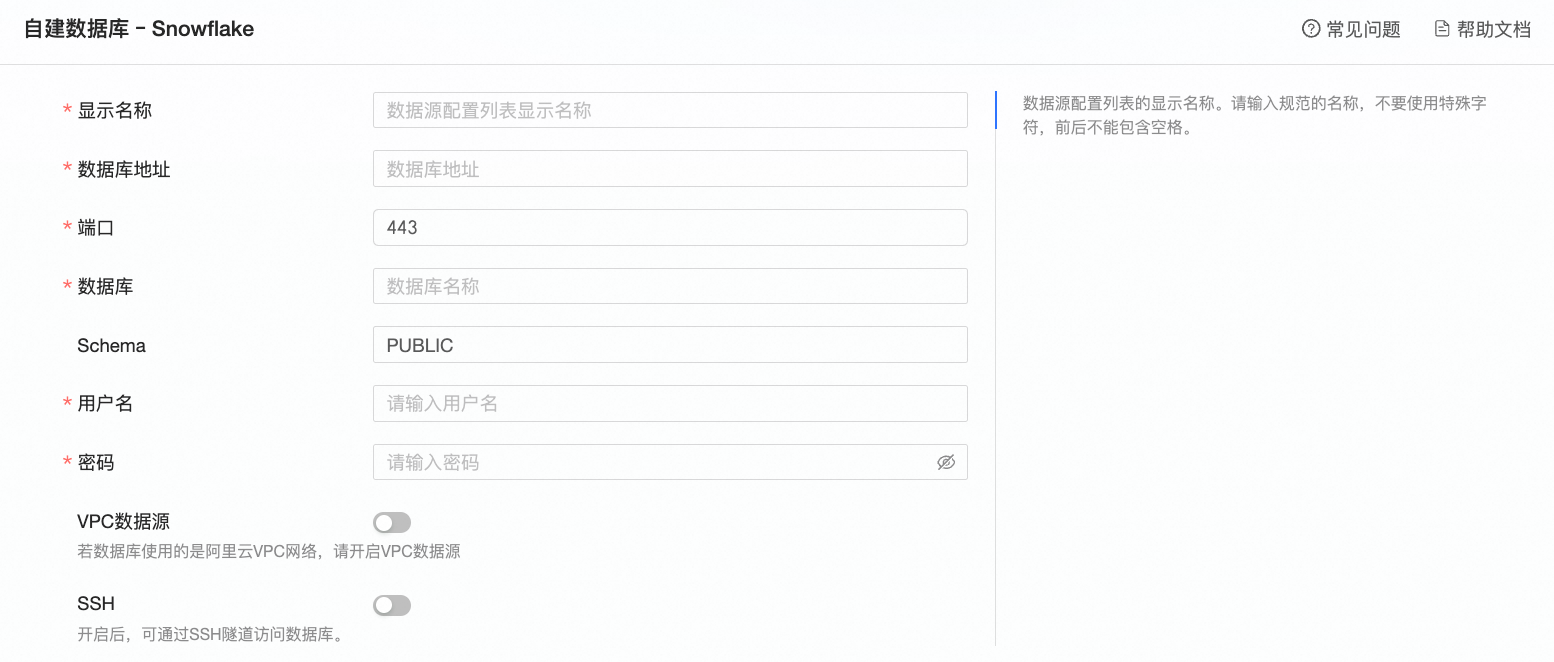Click into the 数据库地址 field

coord(670,169)
